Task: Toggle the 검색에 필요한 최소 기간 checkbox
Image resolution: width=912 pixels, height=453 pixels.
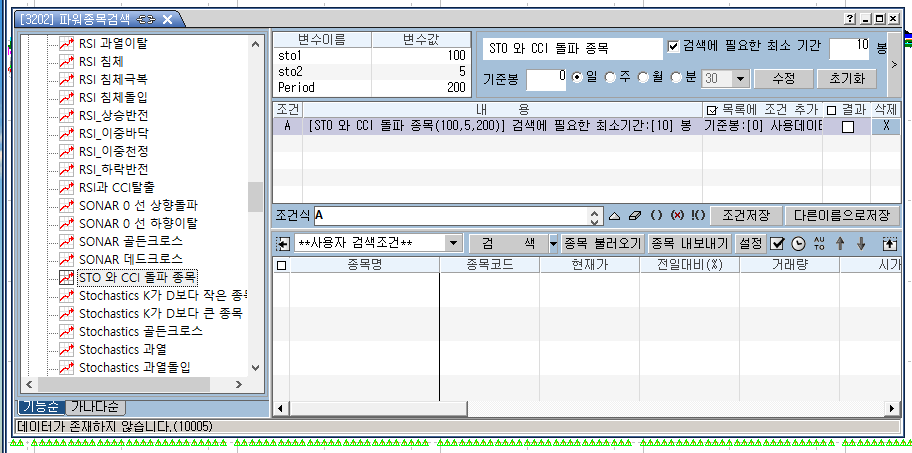Action: pyautogui.click(x=674, y=47)
